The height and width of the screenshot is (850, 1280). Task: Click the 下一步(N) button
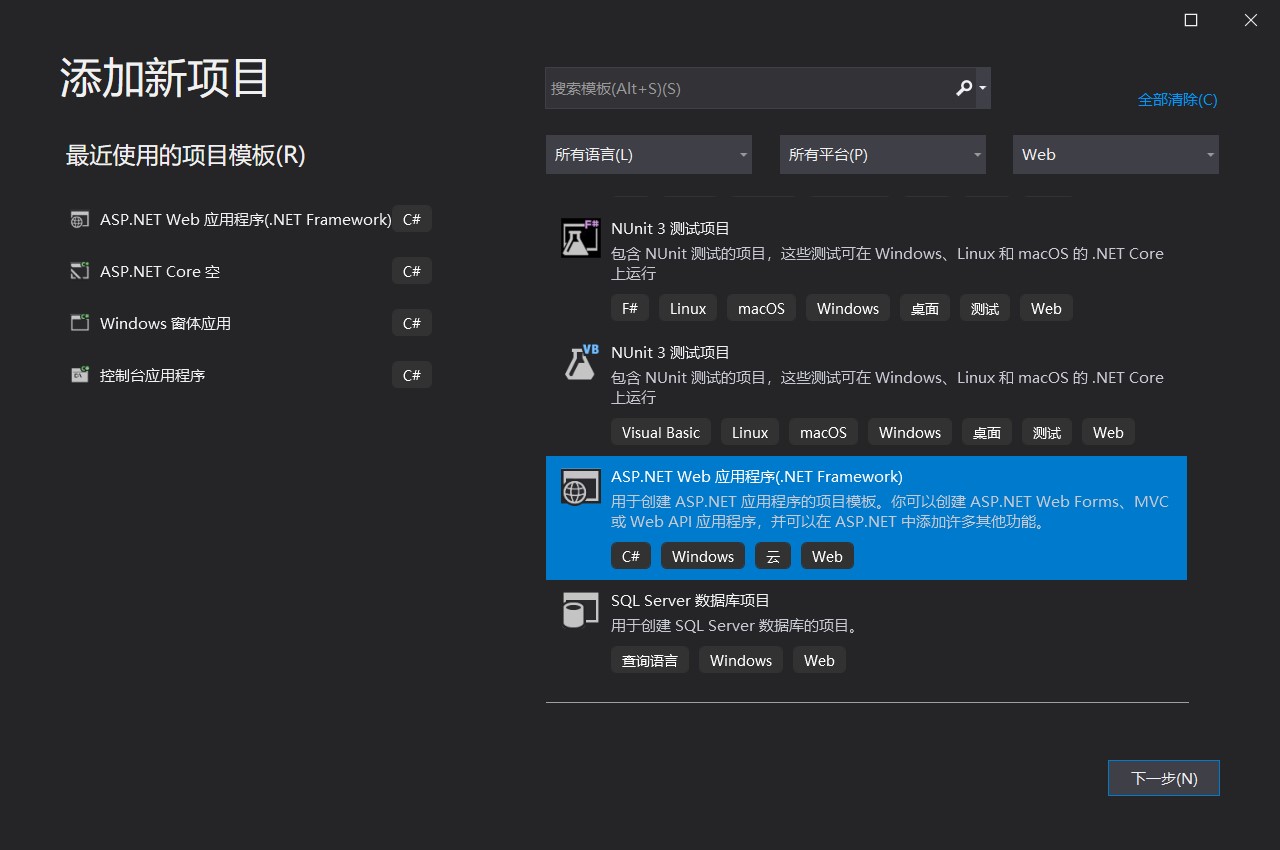(x=1164, y=778)
